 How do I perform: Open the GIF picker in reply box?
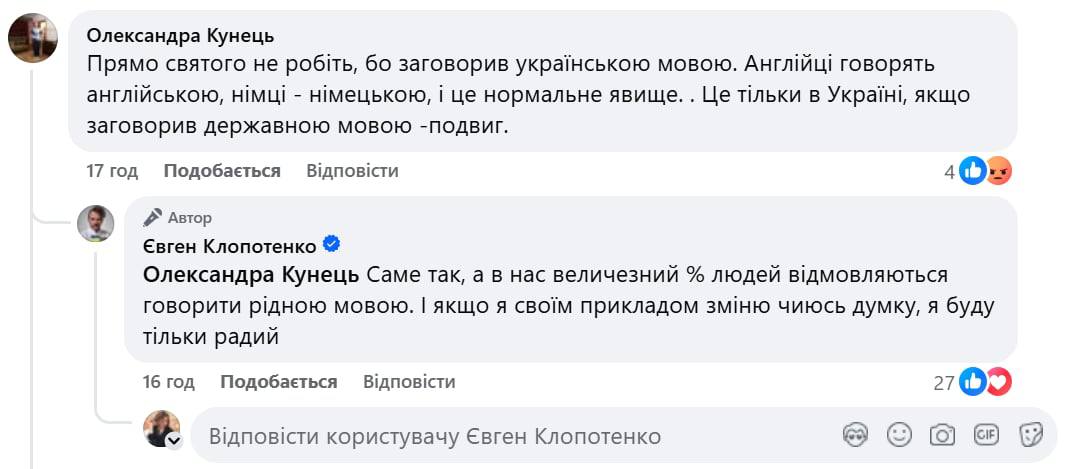tap(986, 435)
